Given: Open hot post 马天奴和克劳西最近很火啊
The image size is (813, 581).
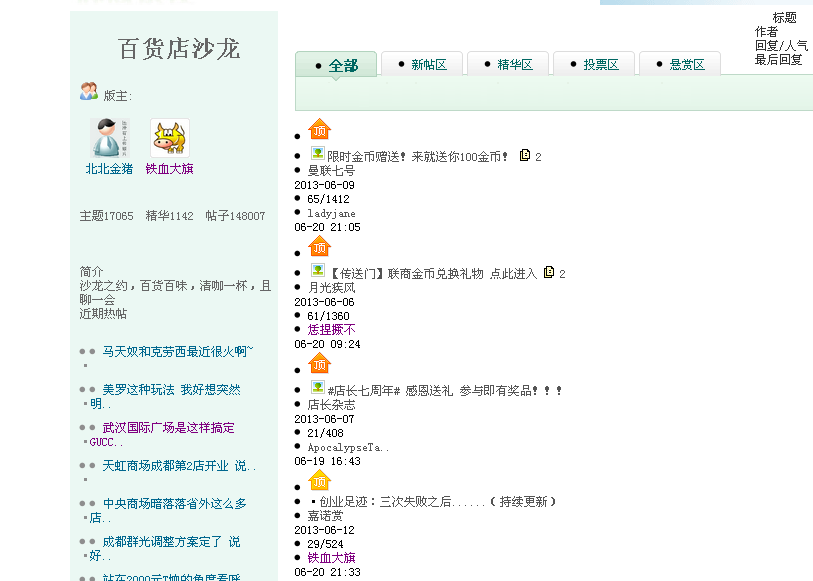Looking at the screenshot, I should click(x=177, y=352).
